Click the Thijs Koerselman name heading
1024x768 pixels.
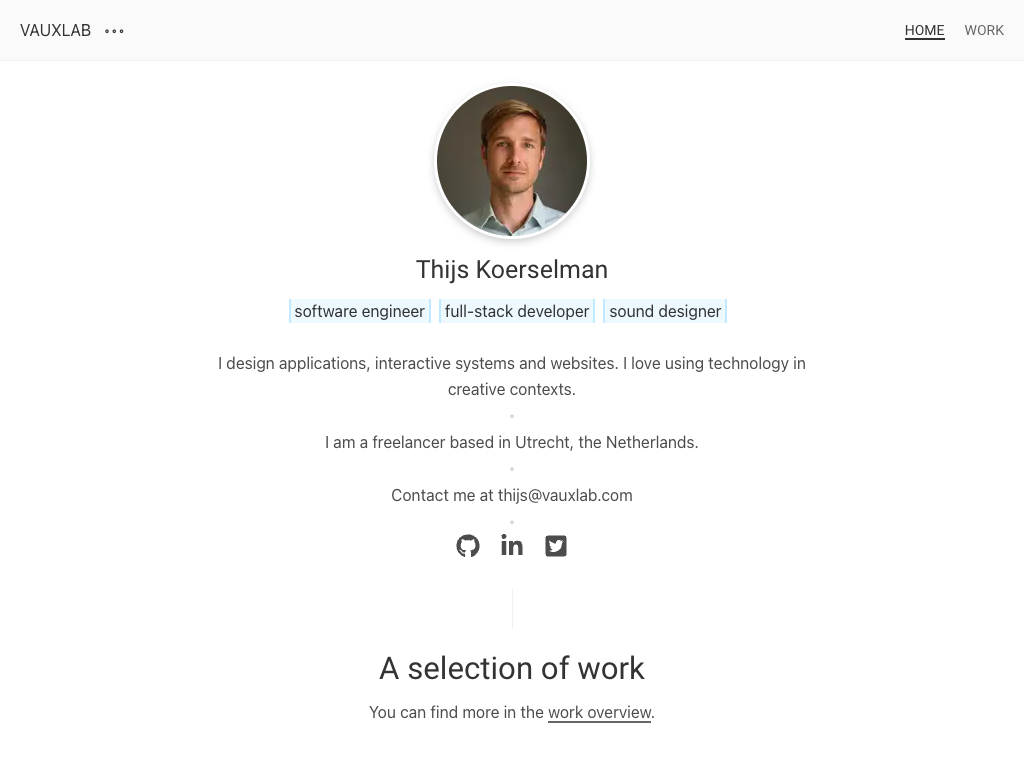(x=512, y=270)
